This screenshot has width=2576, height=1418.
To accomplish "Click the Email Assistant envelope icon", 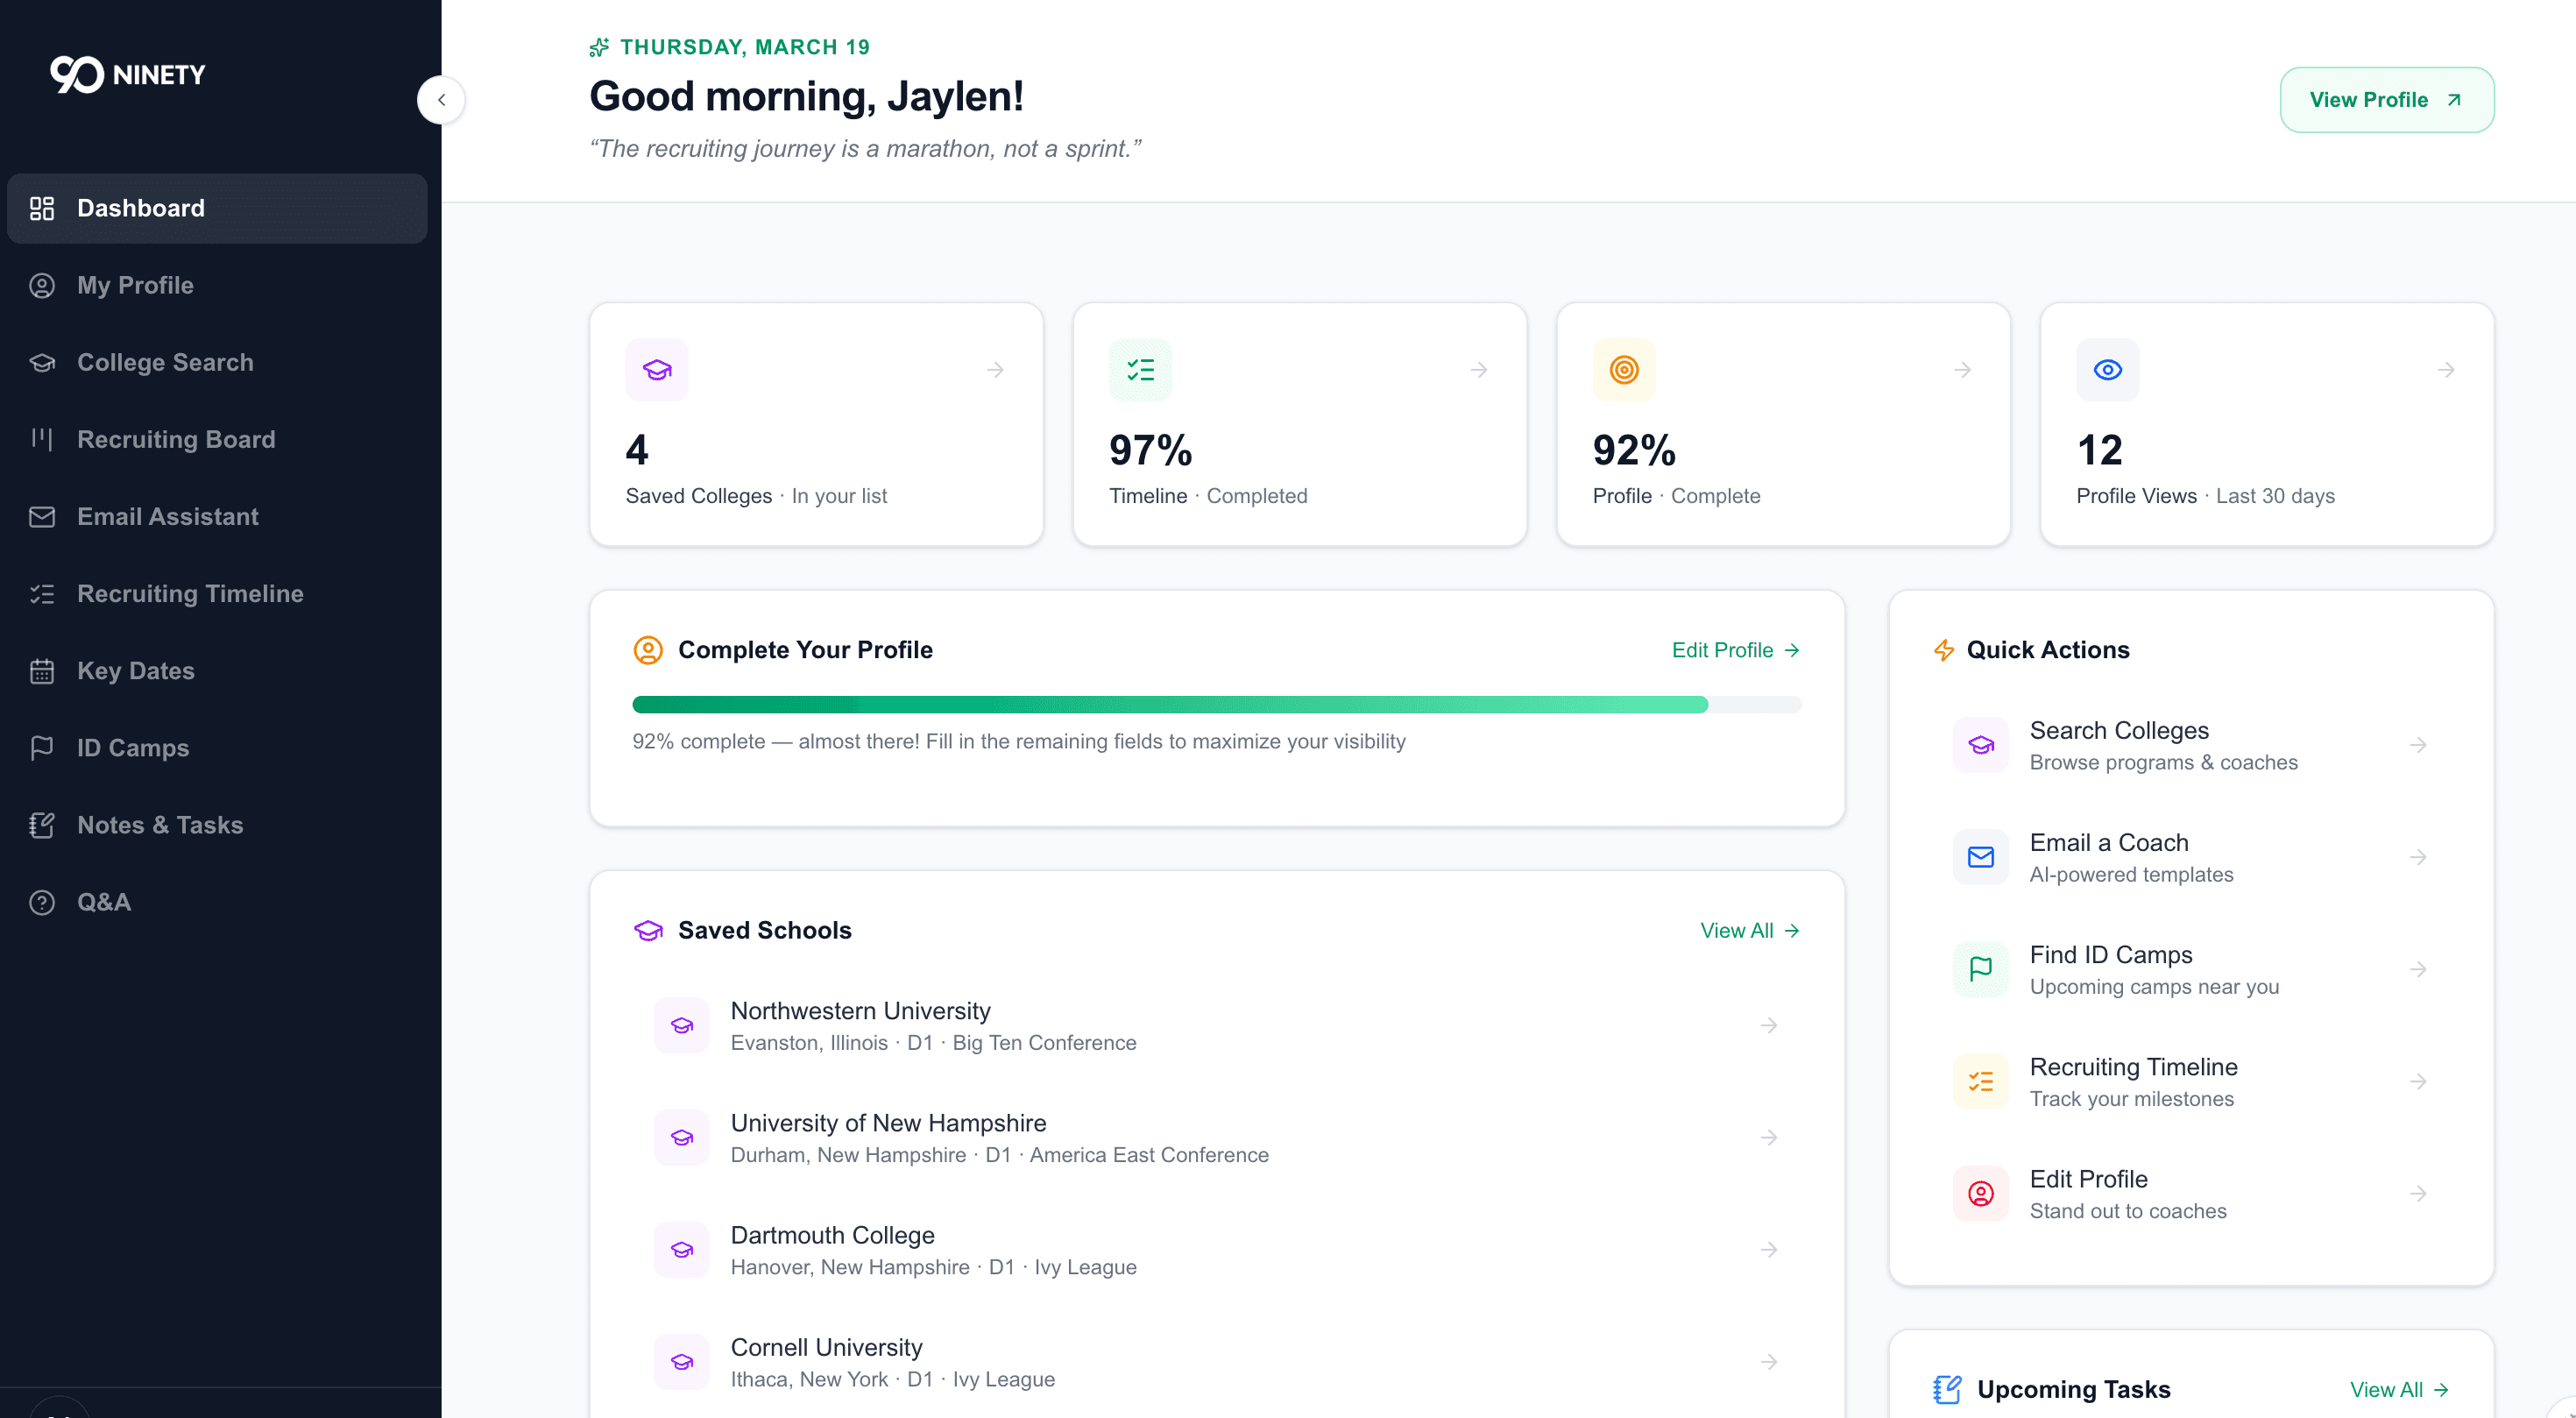I will click(42, 517).
